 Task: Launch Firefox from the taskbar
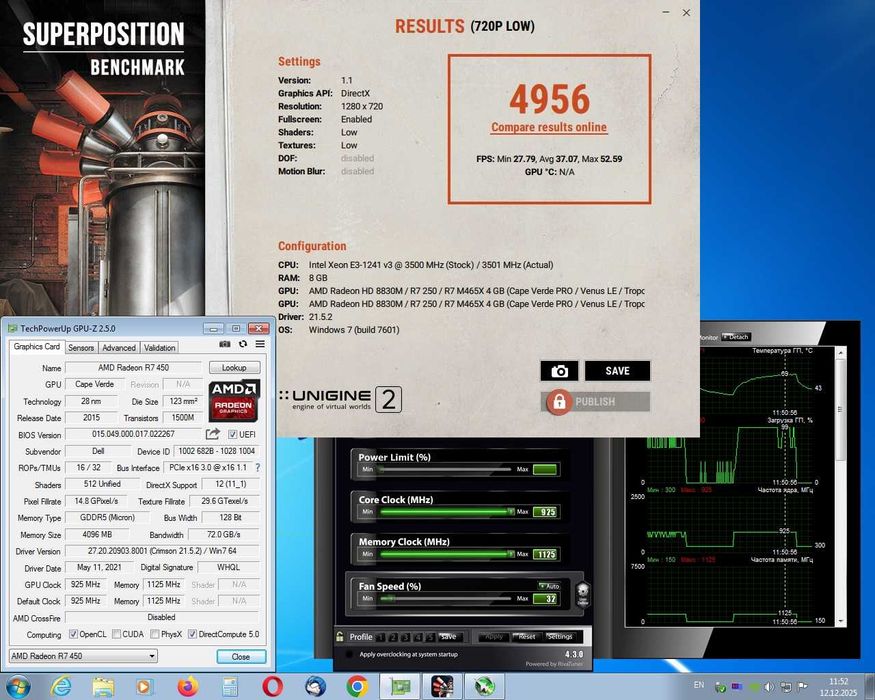(x=188, y=687)
